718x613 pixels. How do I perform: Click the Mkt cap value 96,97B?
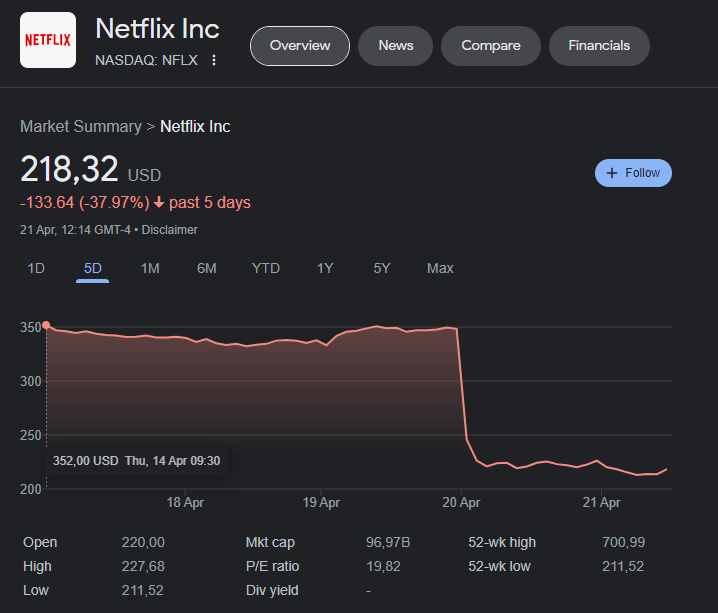388,542
